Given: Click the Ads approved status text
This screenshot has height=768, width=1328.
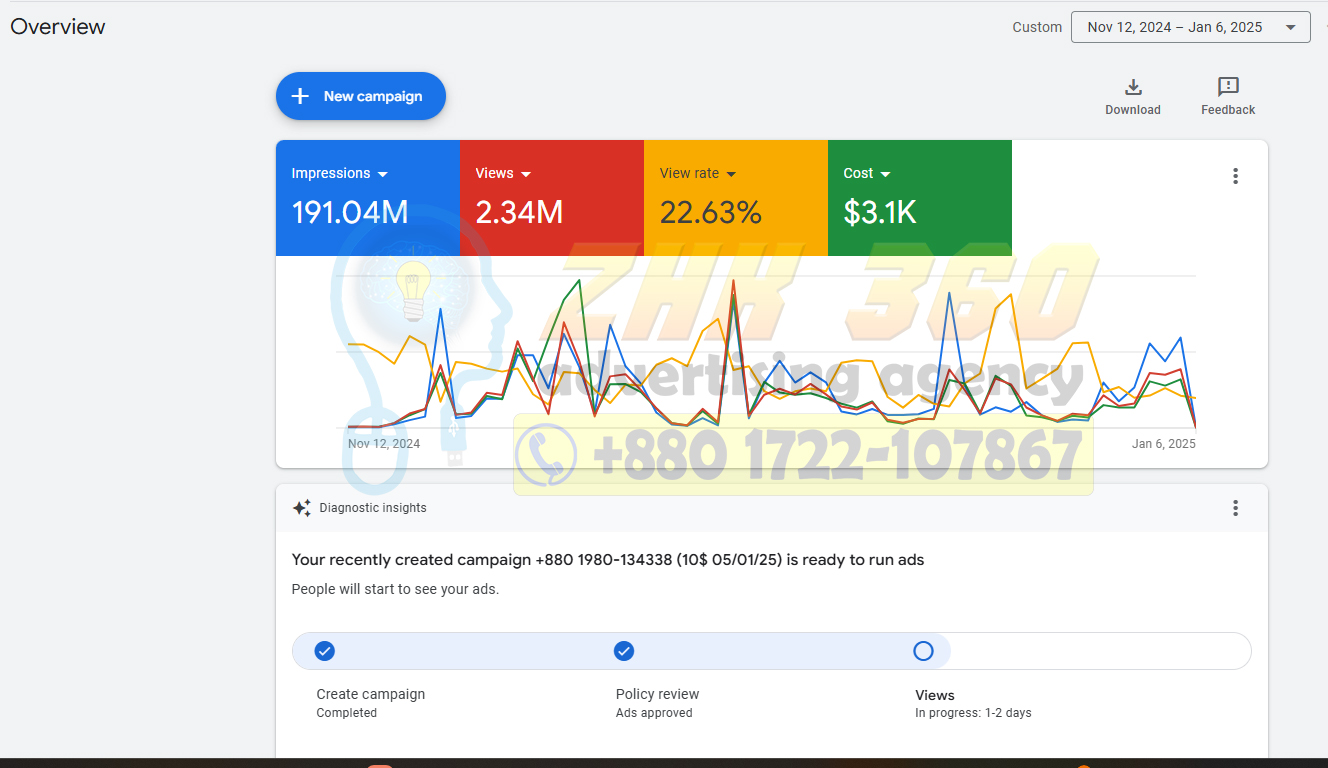Looking at the screenshot, I should click(654, 713).
